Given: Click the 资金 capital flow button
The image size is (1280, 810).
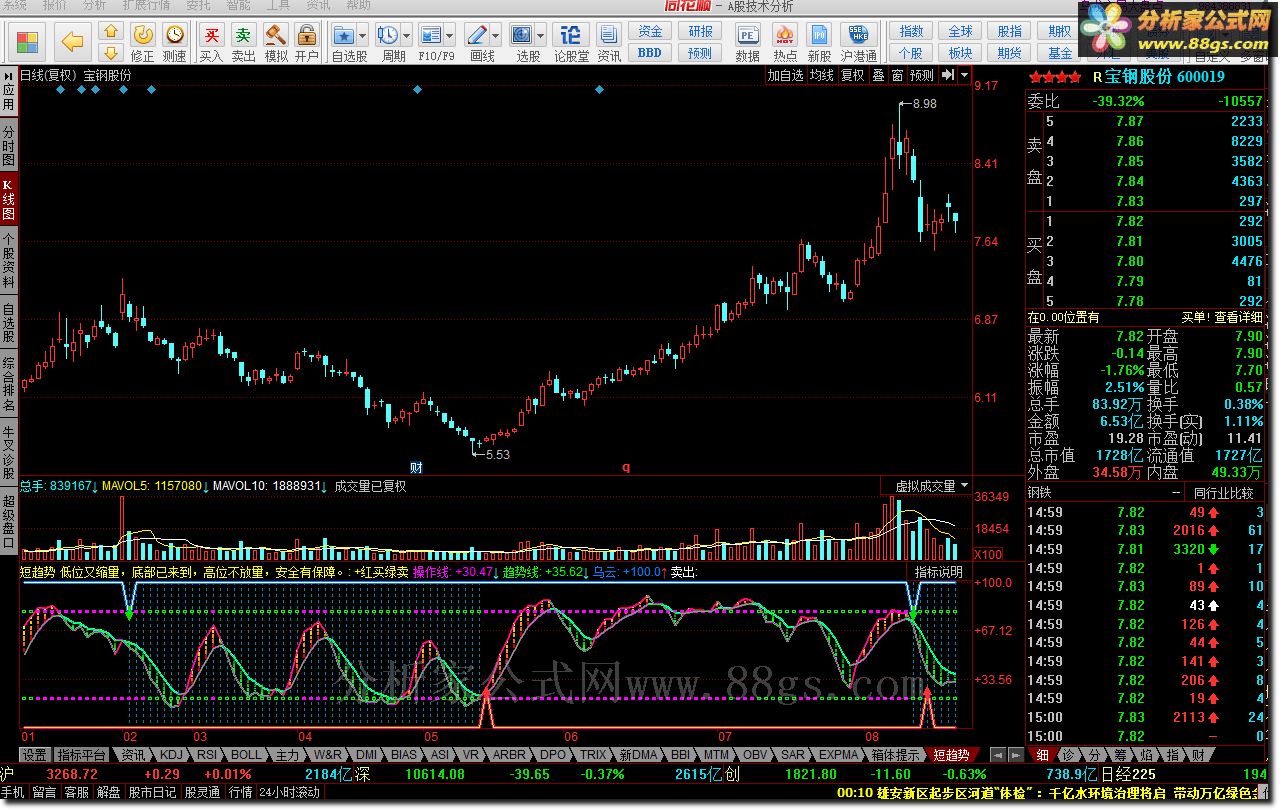Looking at the screenshot, I should pyautogui.click(x=650, y=32).
